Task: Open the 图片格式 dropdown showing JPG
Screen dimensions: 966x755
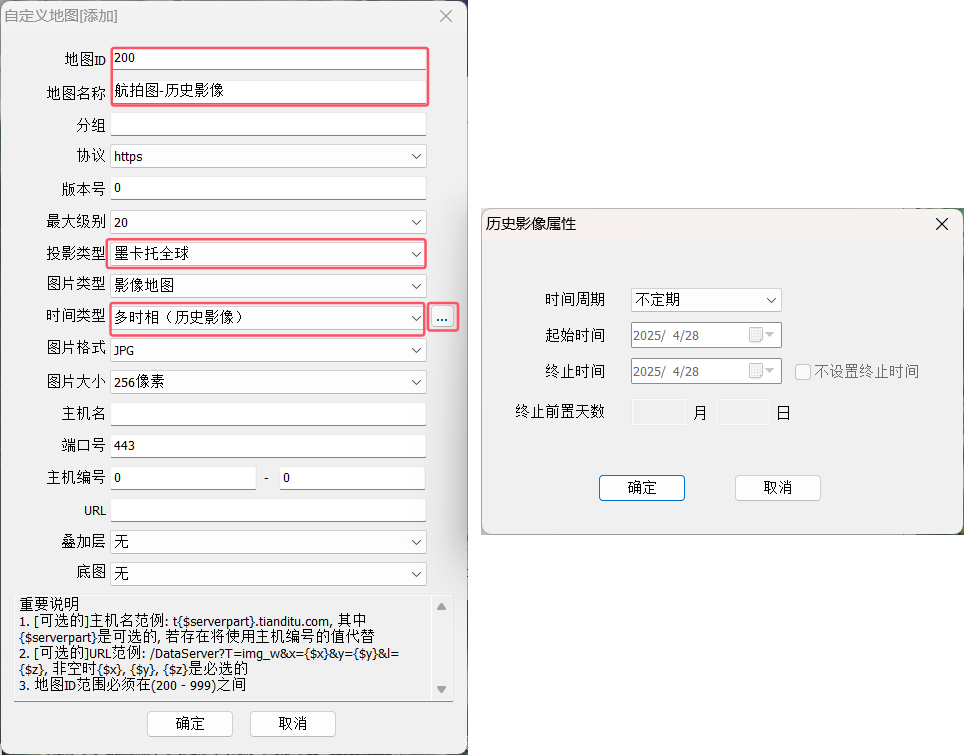Action: click(268, 350)
